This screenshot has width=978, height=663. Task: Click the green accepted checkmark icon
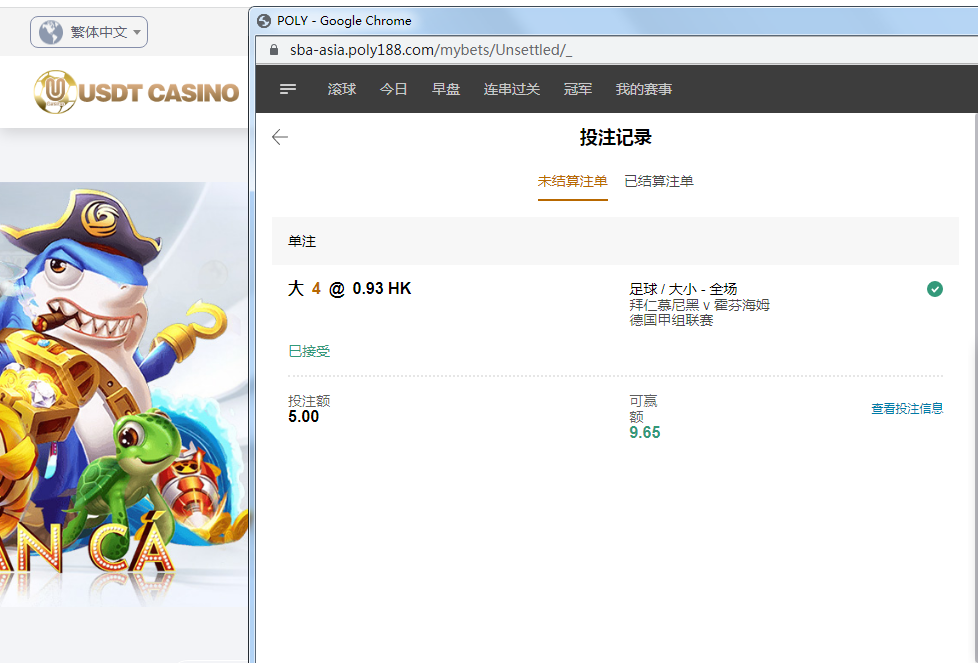click(934, 289)
